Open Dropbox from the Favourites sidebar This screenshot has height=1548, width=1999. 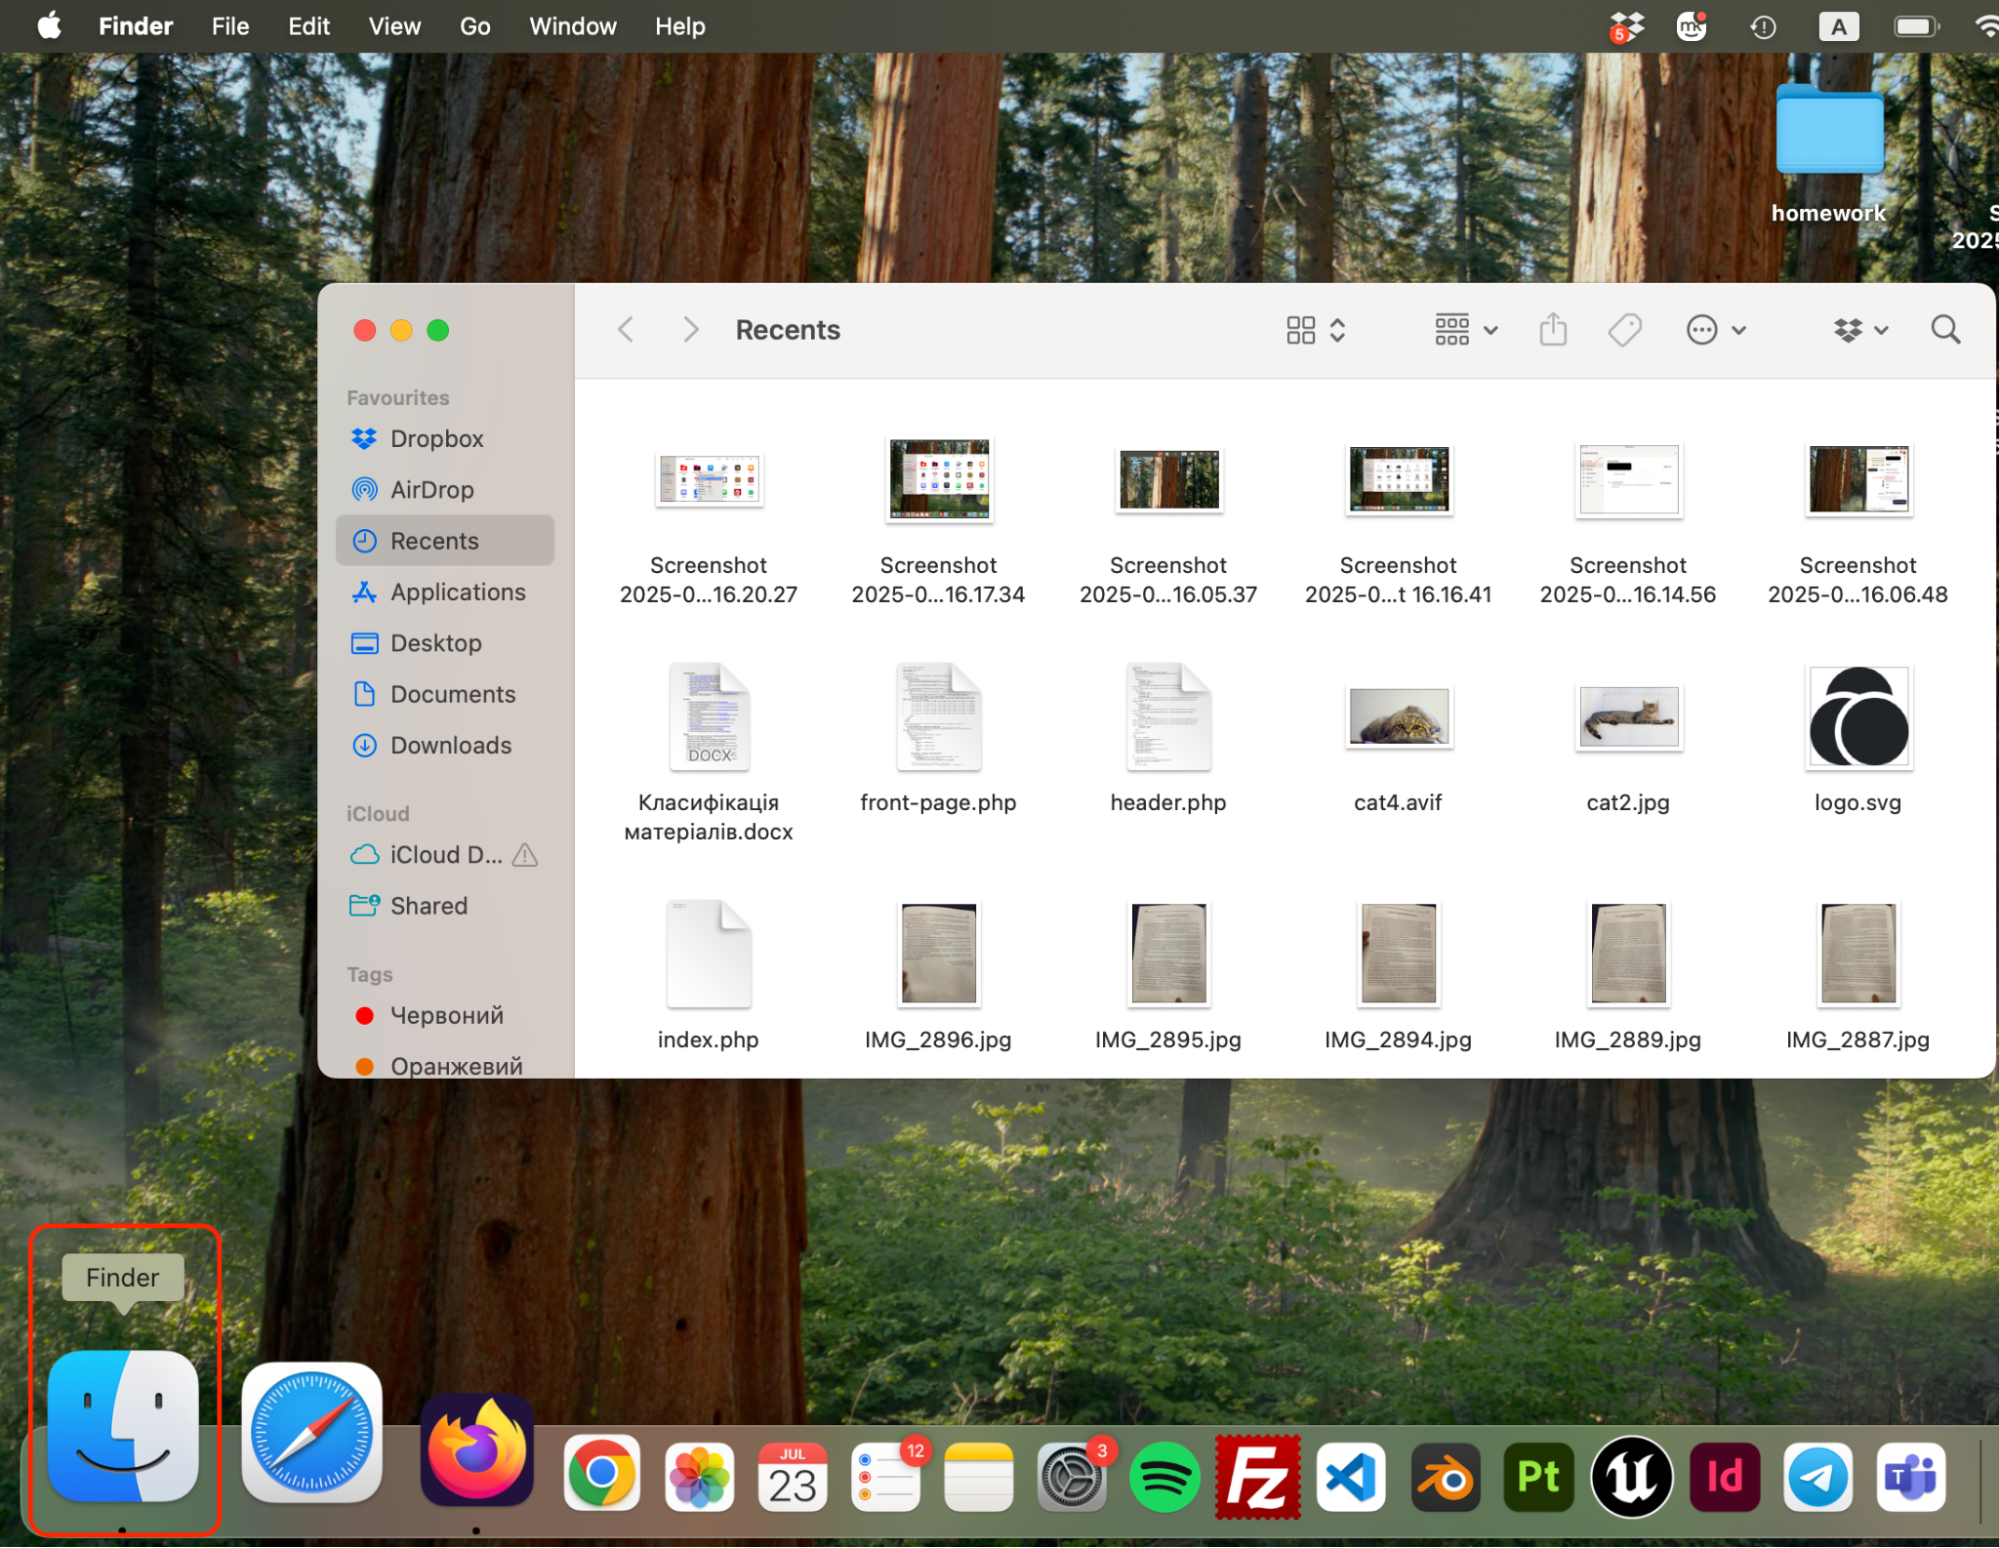[x=437, y=438]
